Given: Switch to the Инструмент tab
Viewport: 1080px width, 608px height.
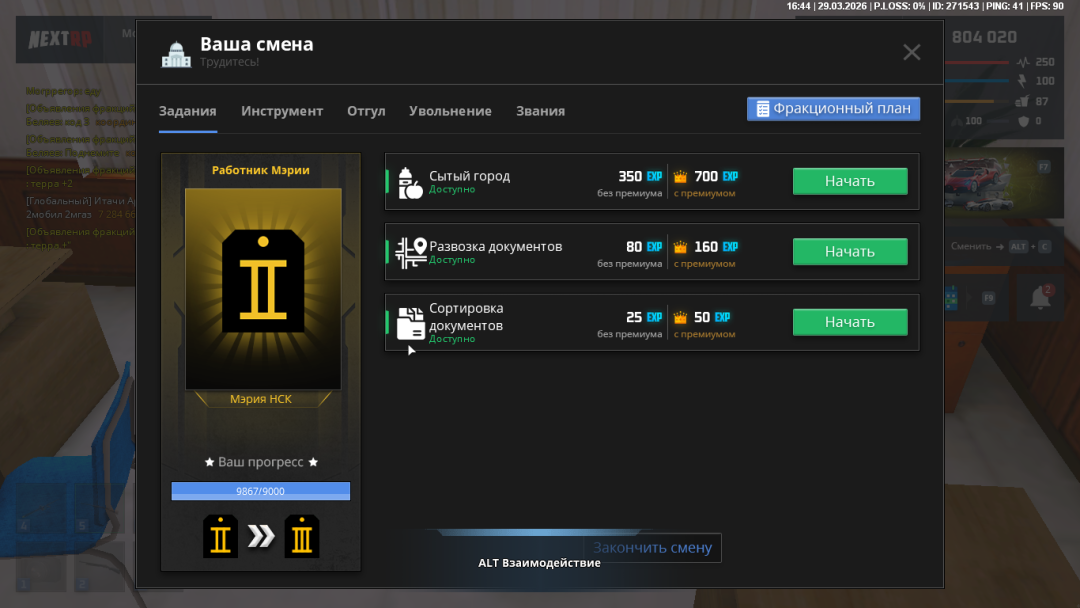Looking at the screenshot, I should tap(282, 111).
